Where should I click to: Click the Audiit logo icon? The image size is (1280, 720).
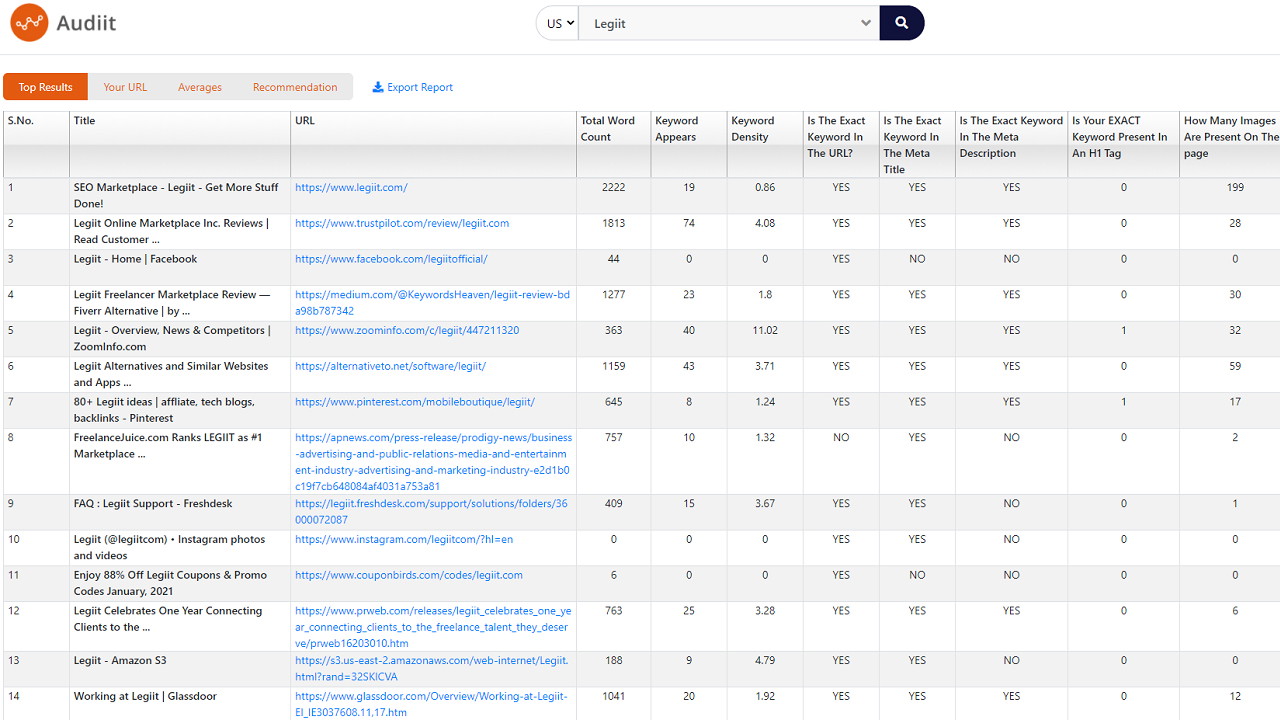[x=29, y=23]
